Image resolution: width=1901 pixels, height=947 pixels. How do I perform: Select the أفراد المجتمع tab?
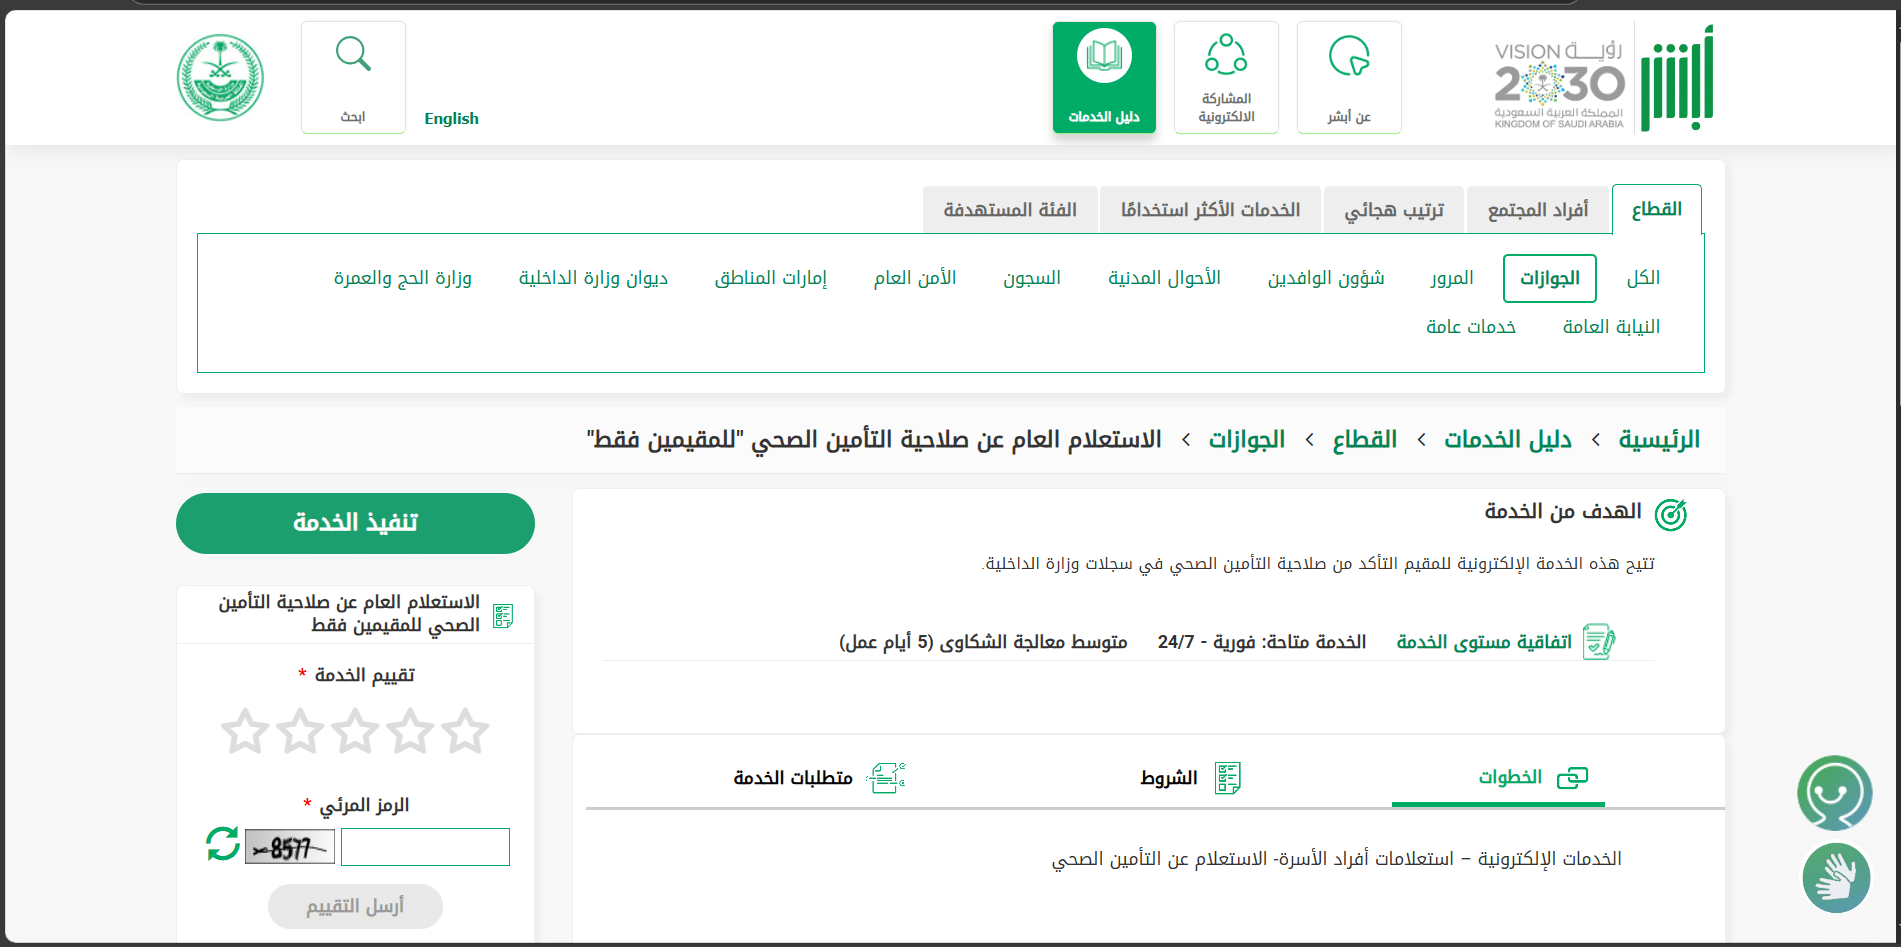coord(1538,210)
